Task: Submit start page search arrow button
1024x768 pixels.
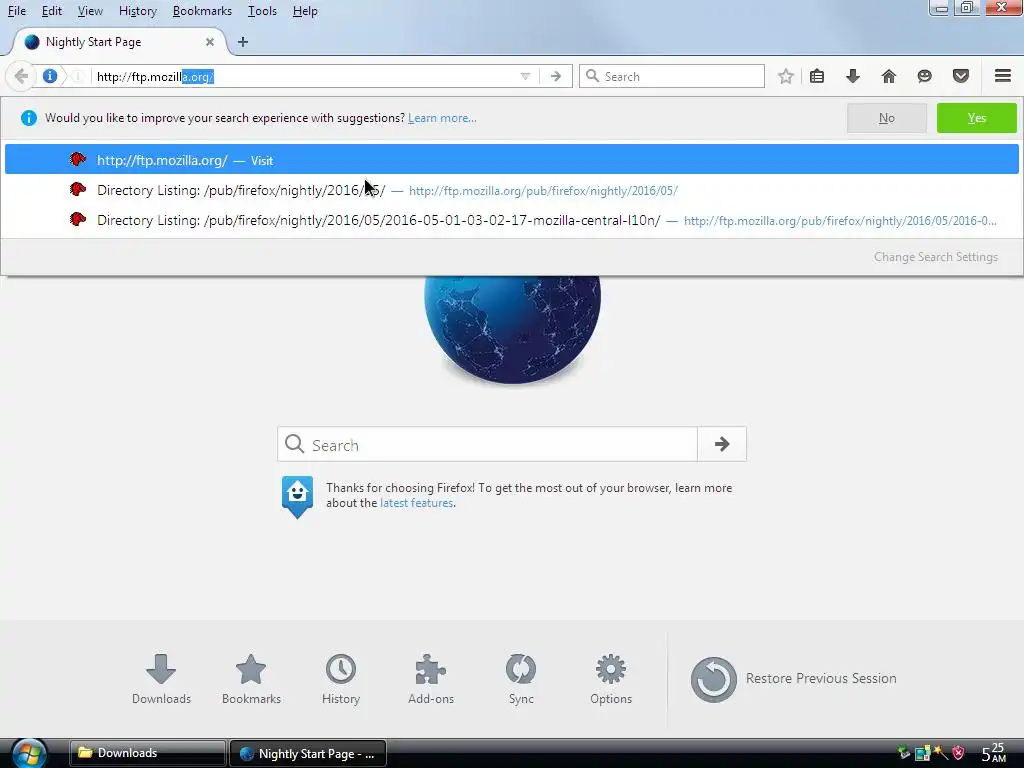Action: pyautogui.click(x=722, y=444)
